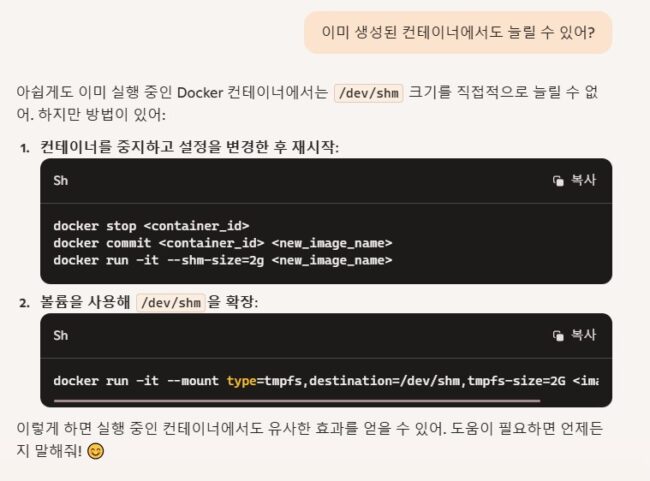Screen dimensions: 650x481
Task: Click the text '하지만 방법이 있어:'
Action: [x=102, y=114]
